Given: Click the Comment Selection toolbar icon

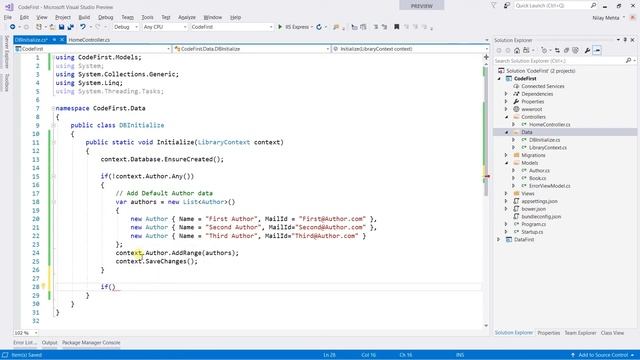Looking at the screenshot, I should 376,27.
